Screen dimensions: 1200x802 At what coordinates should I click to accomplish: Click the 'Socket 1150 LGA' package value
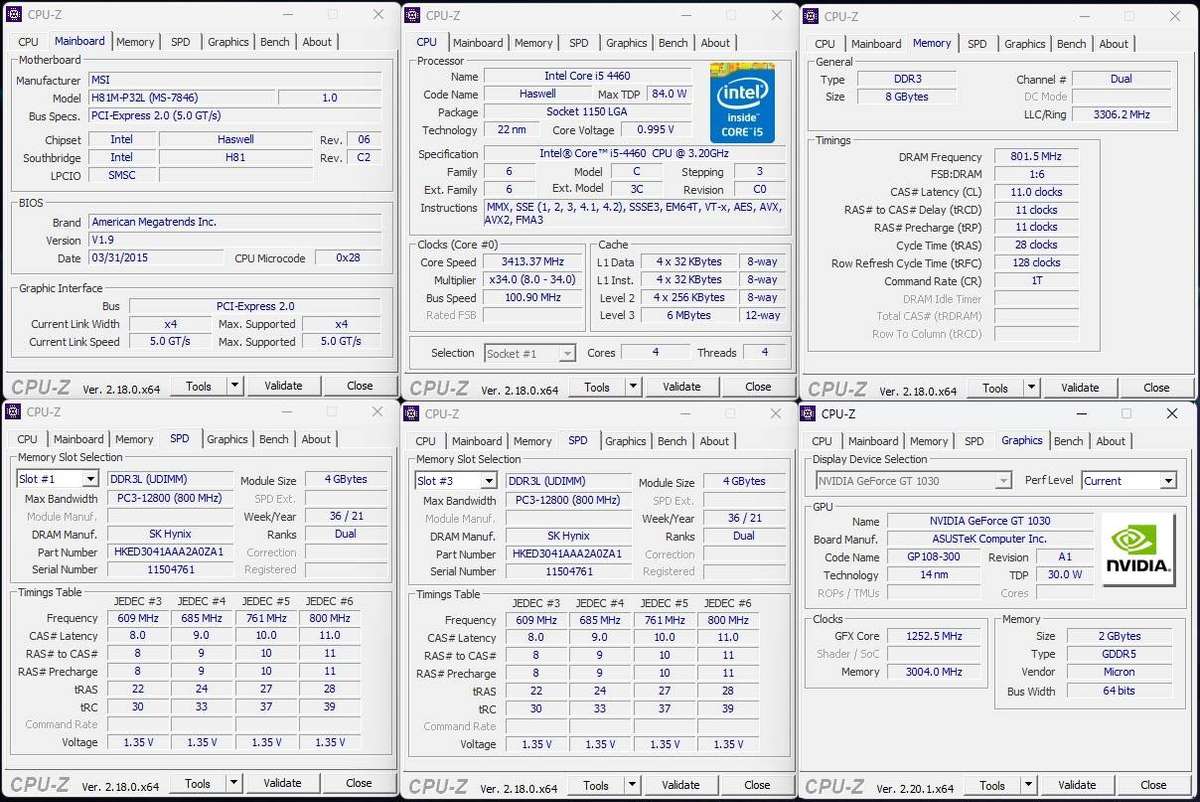point(587,112)
